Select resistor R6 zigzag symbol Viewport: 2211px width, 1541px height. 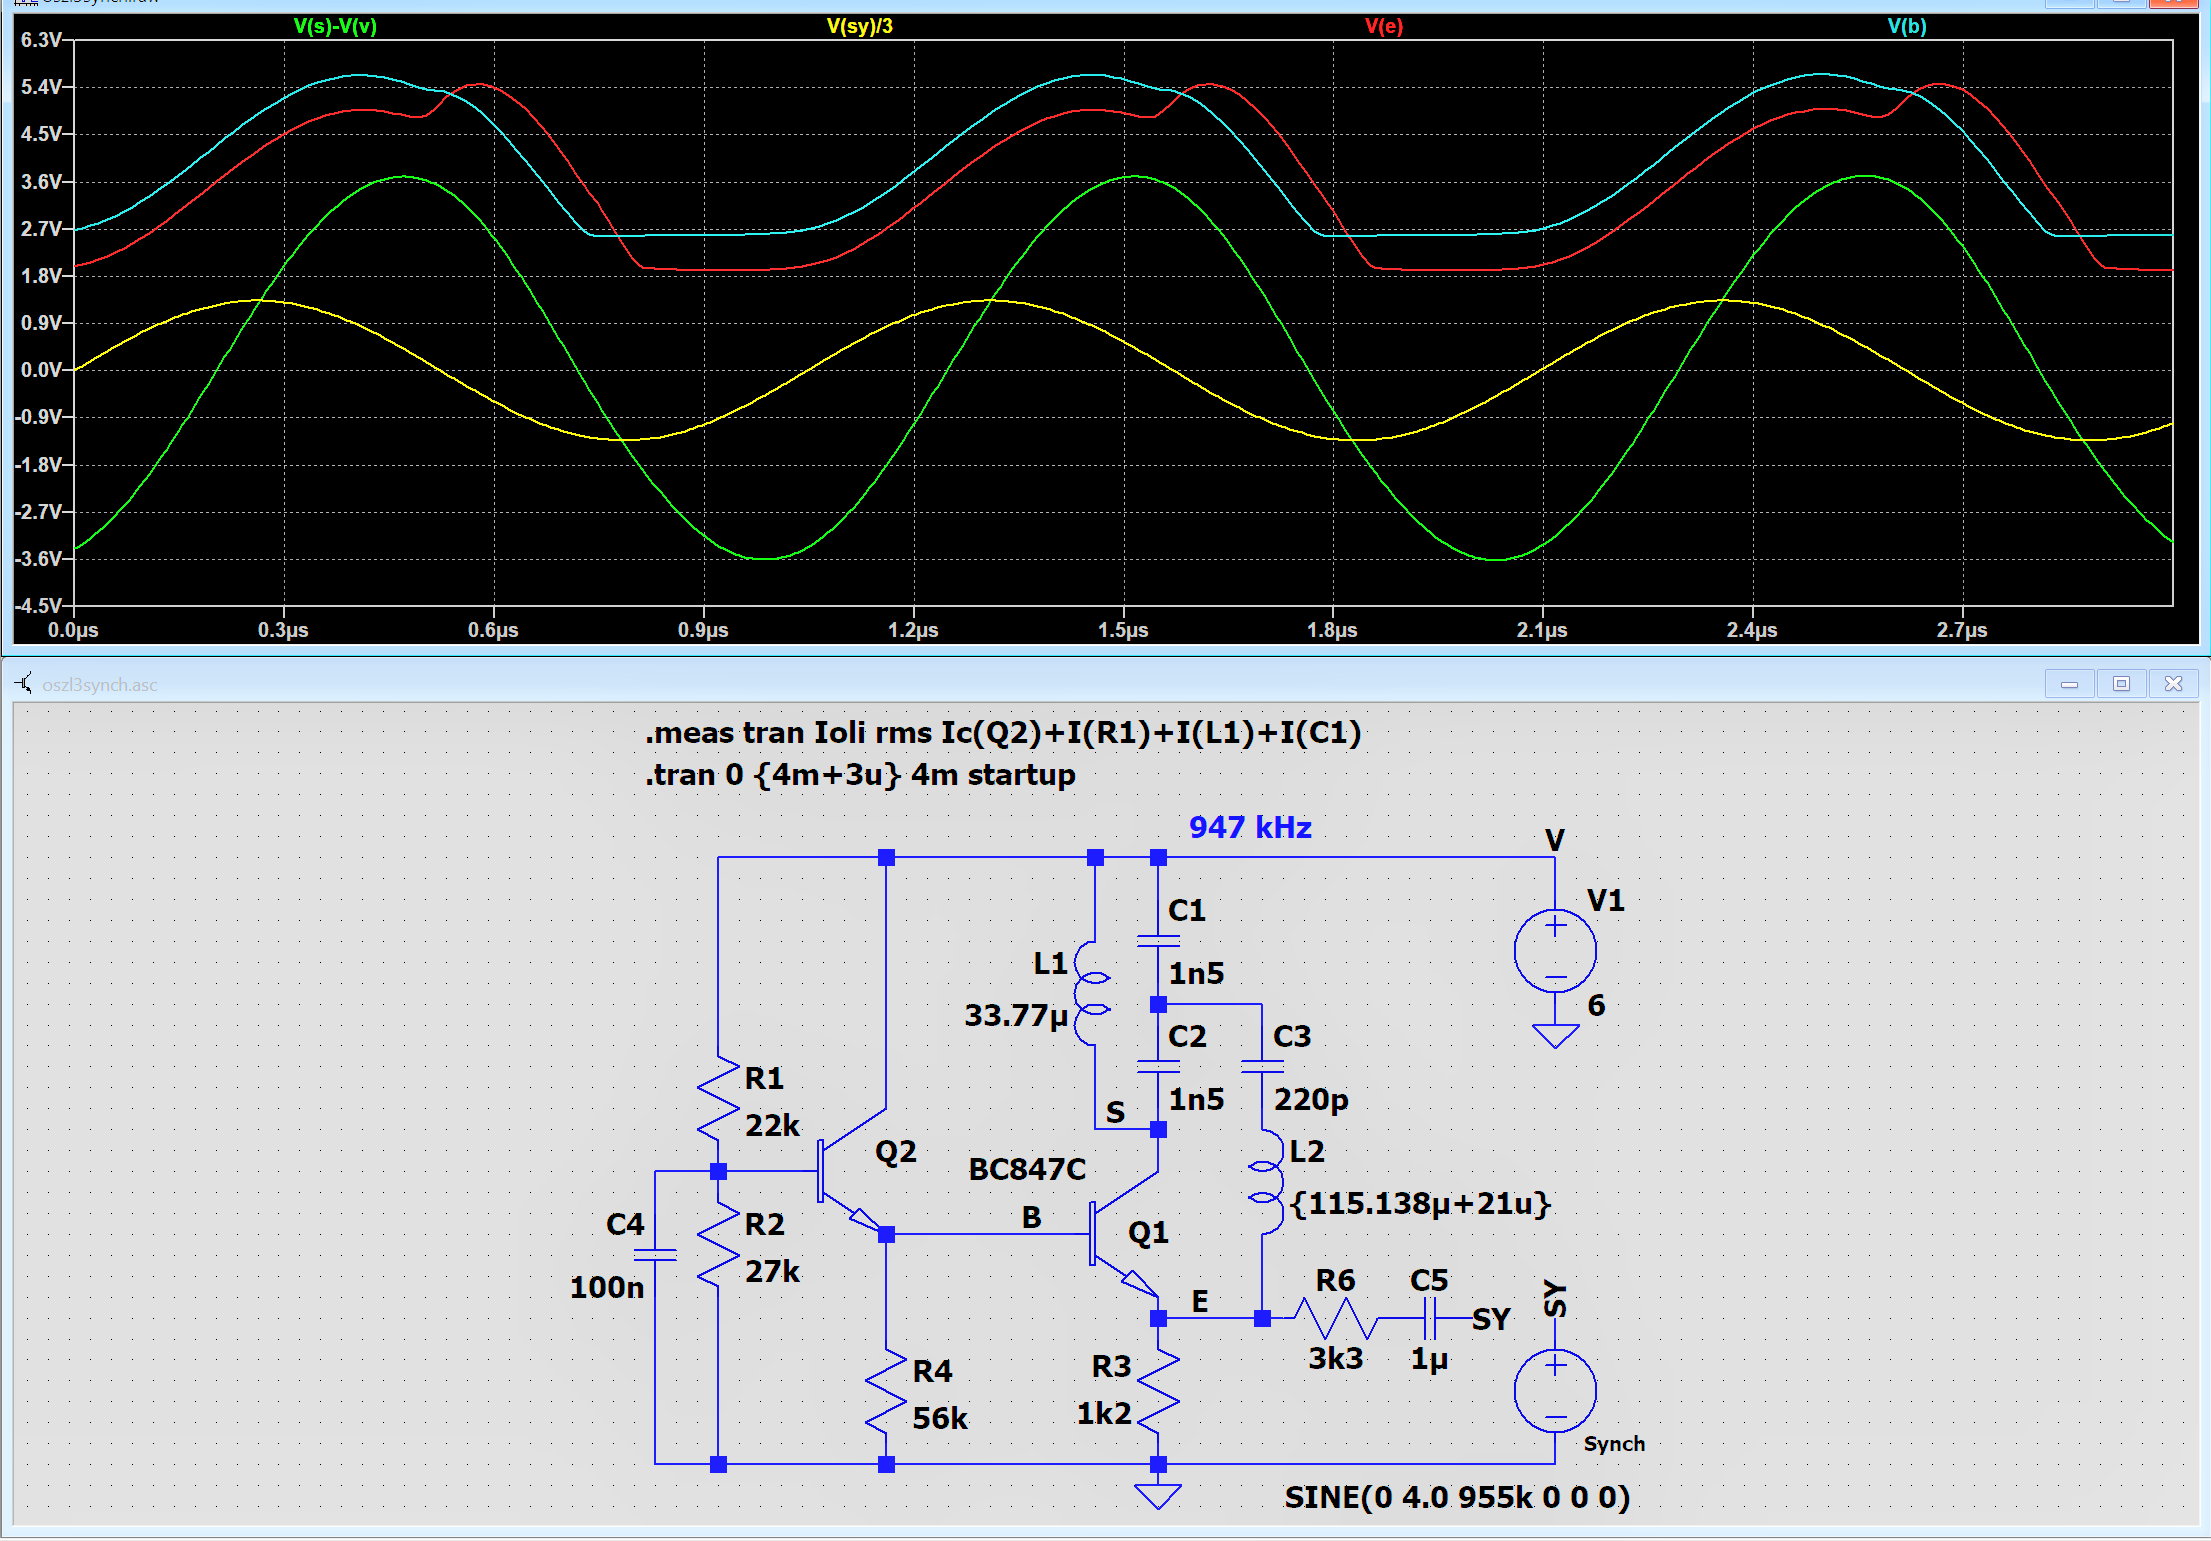tap(1336, 1319)
